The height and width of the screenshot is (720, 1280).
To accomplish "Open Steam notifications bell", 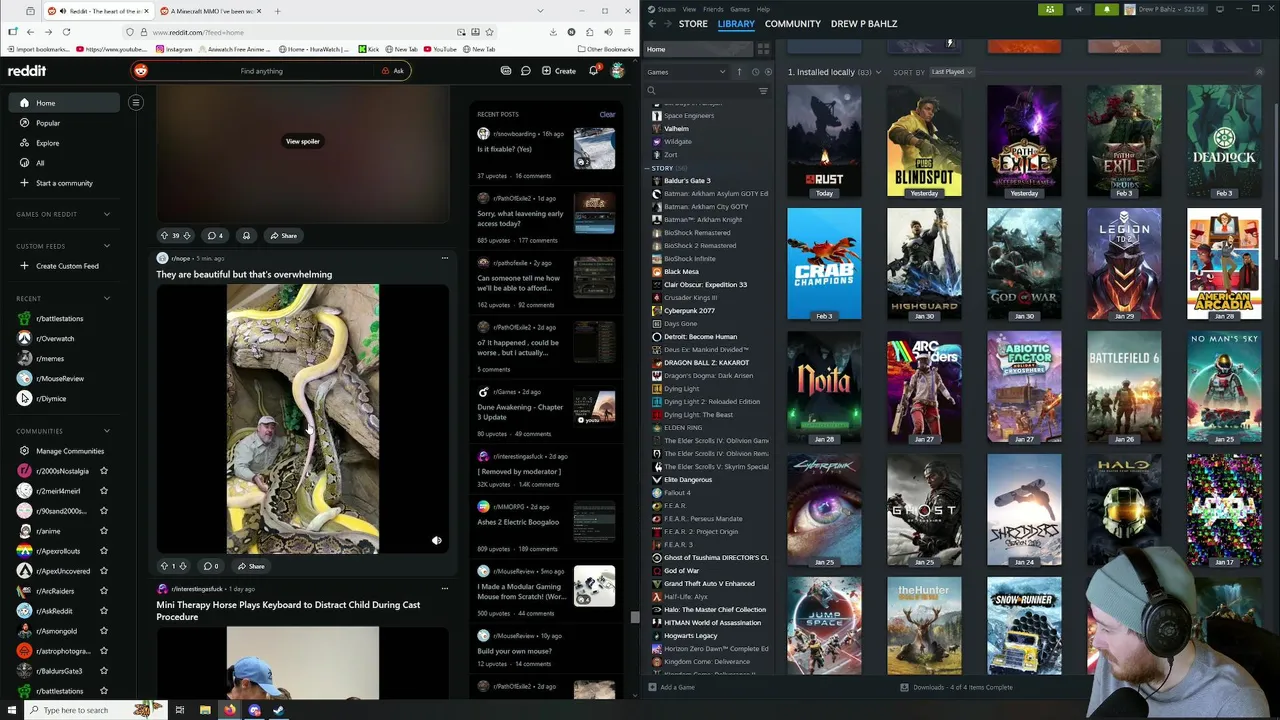I will tap(1107, 9).
